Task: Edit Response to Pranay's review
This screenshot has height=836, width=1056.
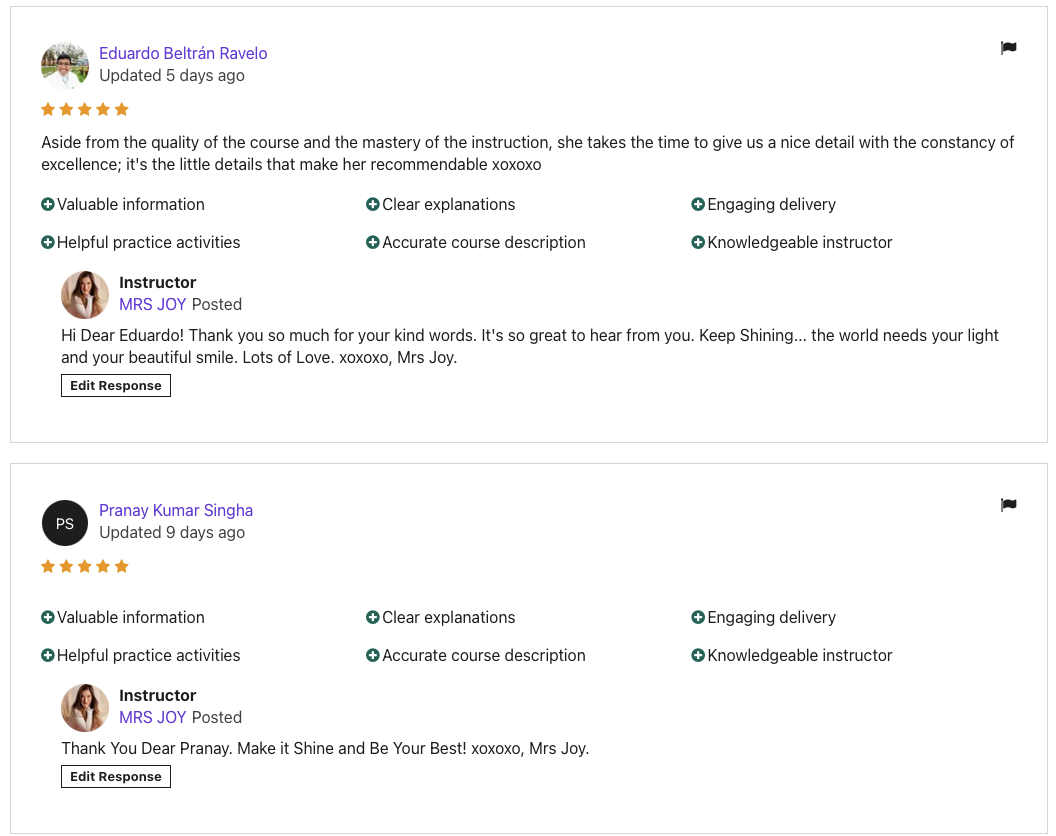Action: pos(116,777)
